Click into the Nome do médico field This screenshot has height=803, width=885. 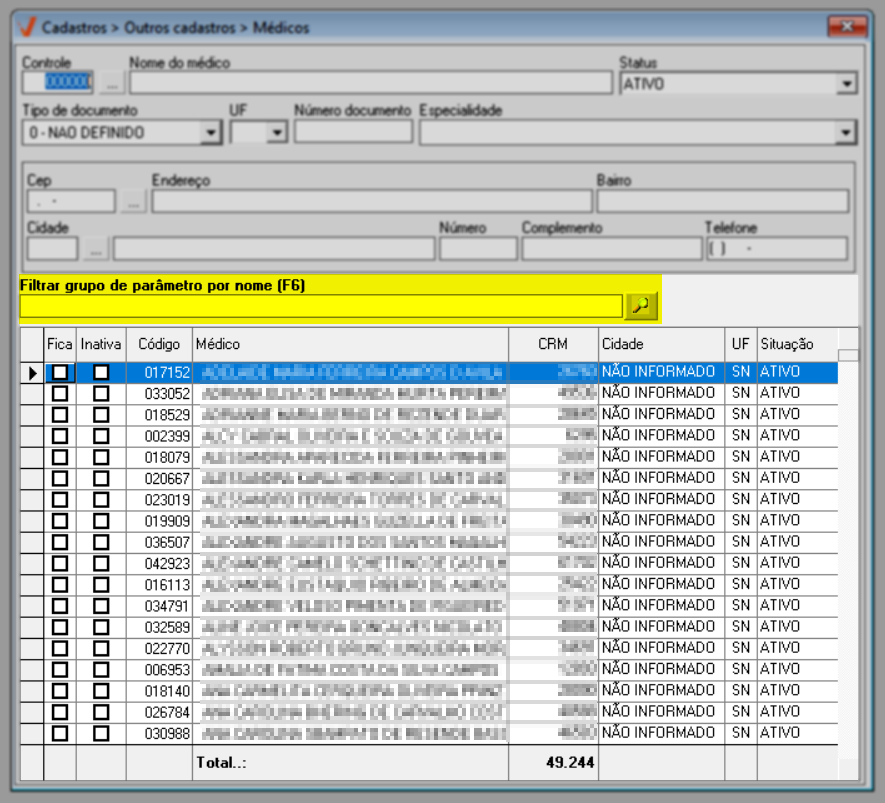(370, 82)
